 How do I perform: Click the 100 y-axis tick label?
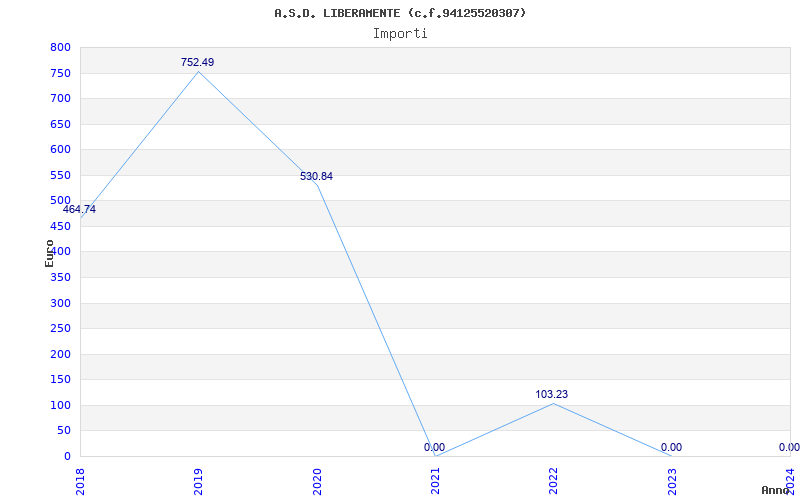60,406
